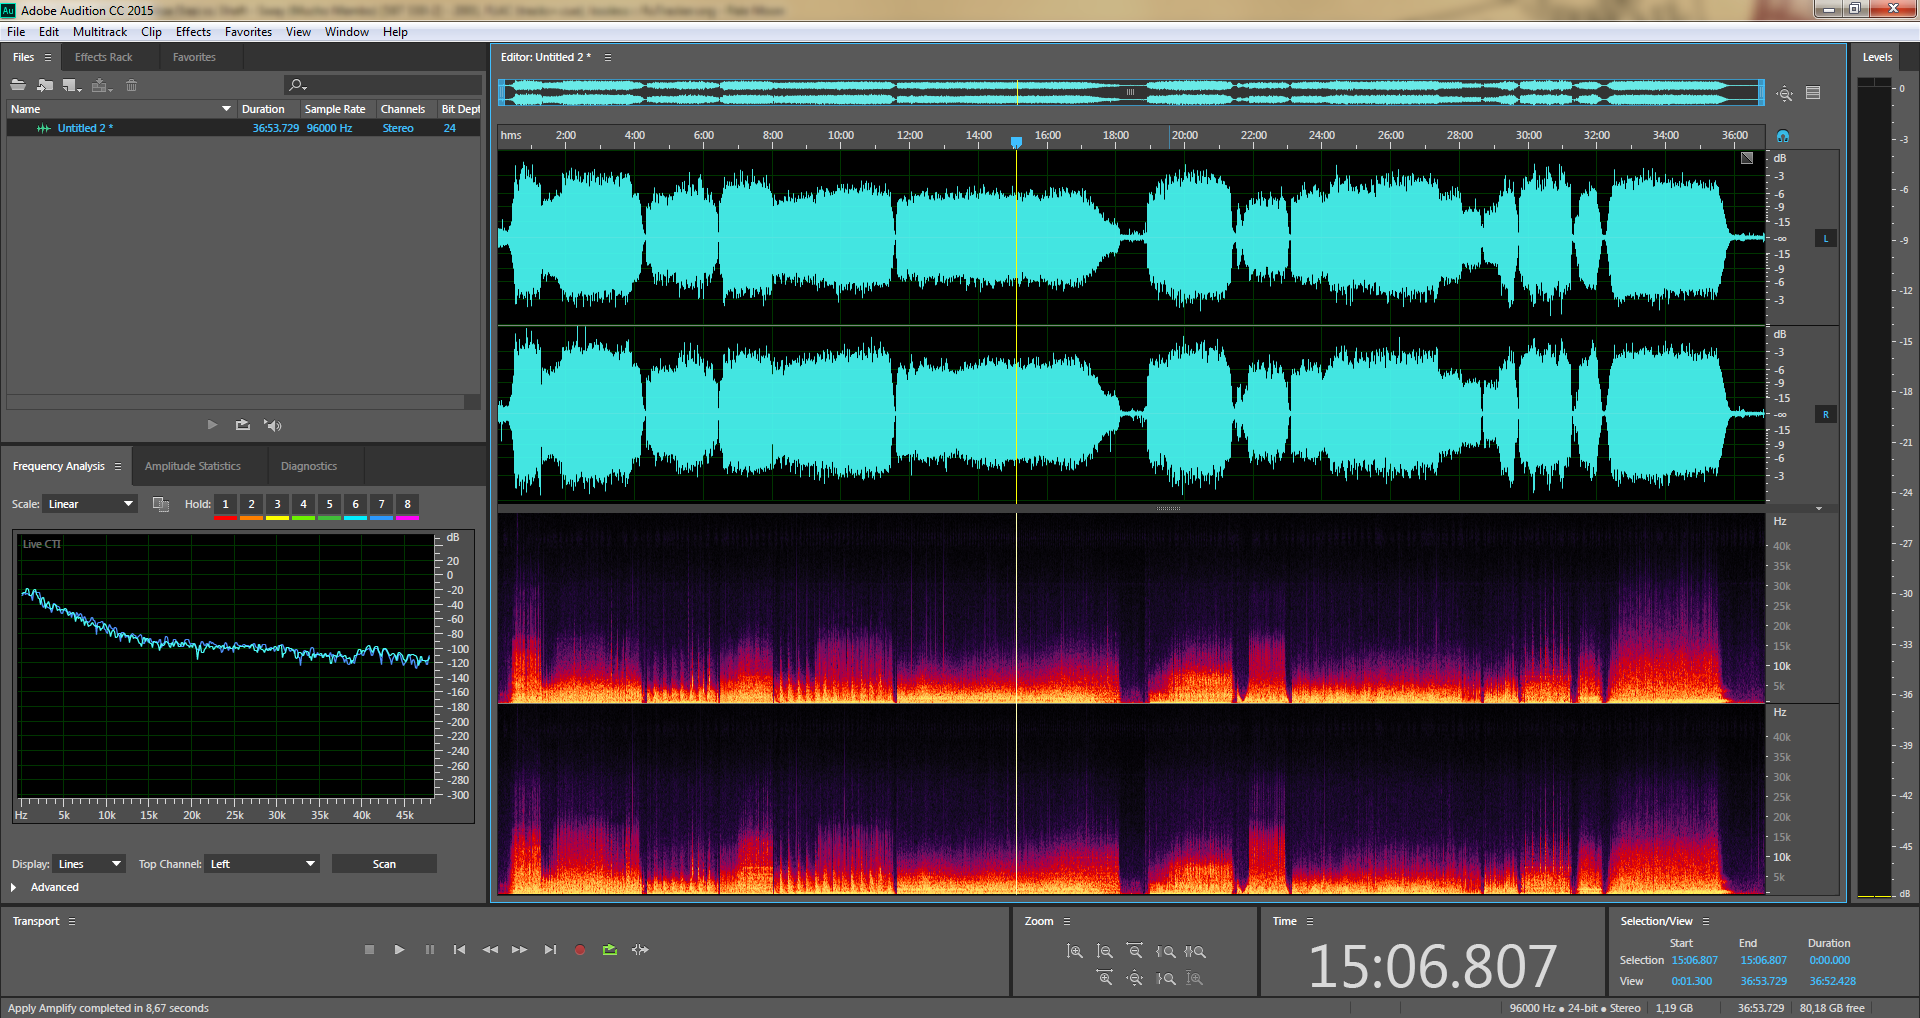Click the blue playhead marker on timeline ruler

click(1016, 142)
